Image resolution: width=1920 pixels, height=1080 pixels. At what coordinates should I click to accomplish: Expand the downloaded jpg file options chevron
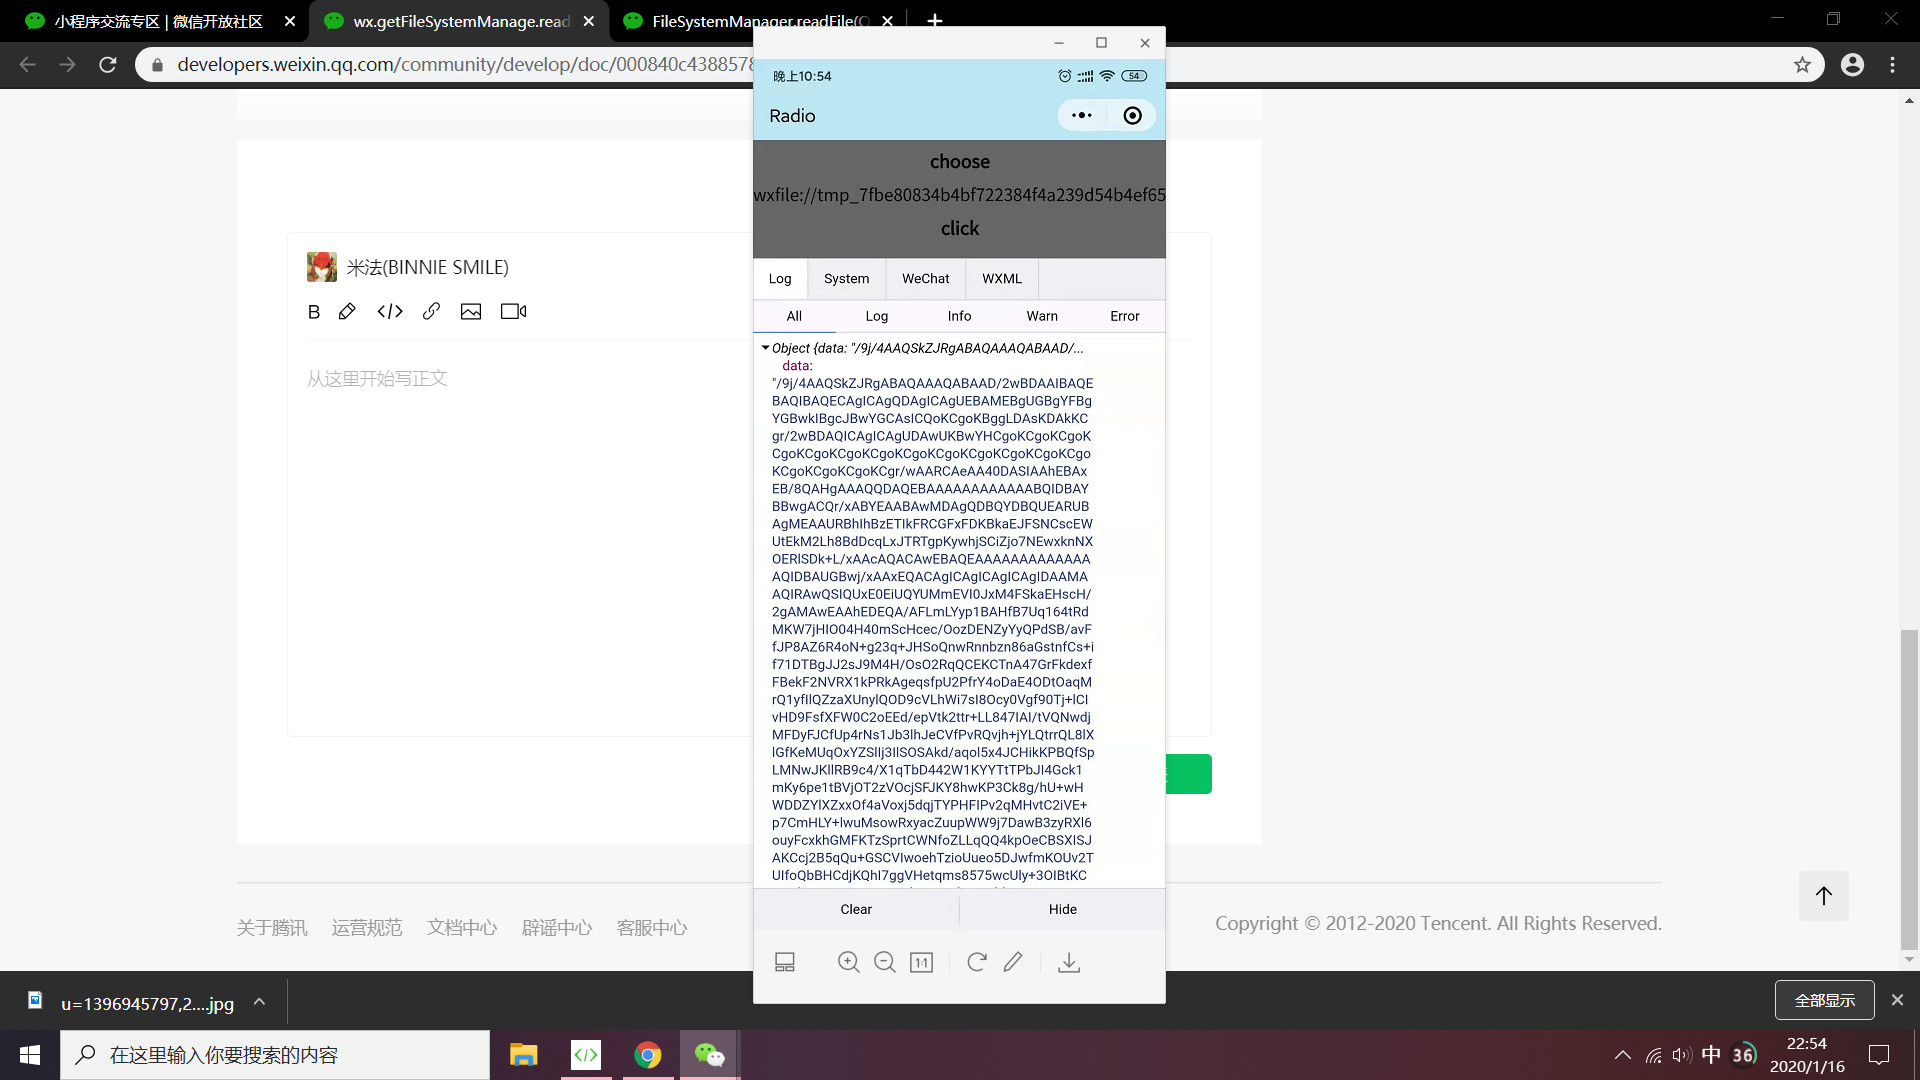pos(259,1002)
